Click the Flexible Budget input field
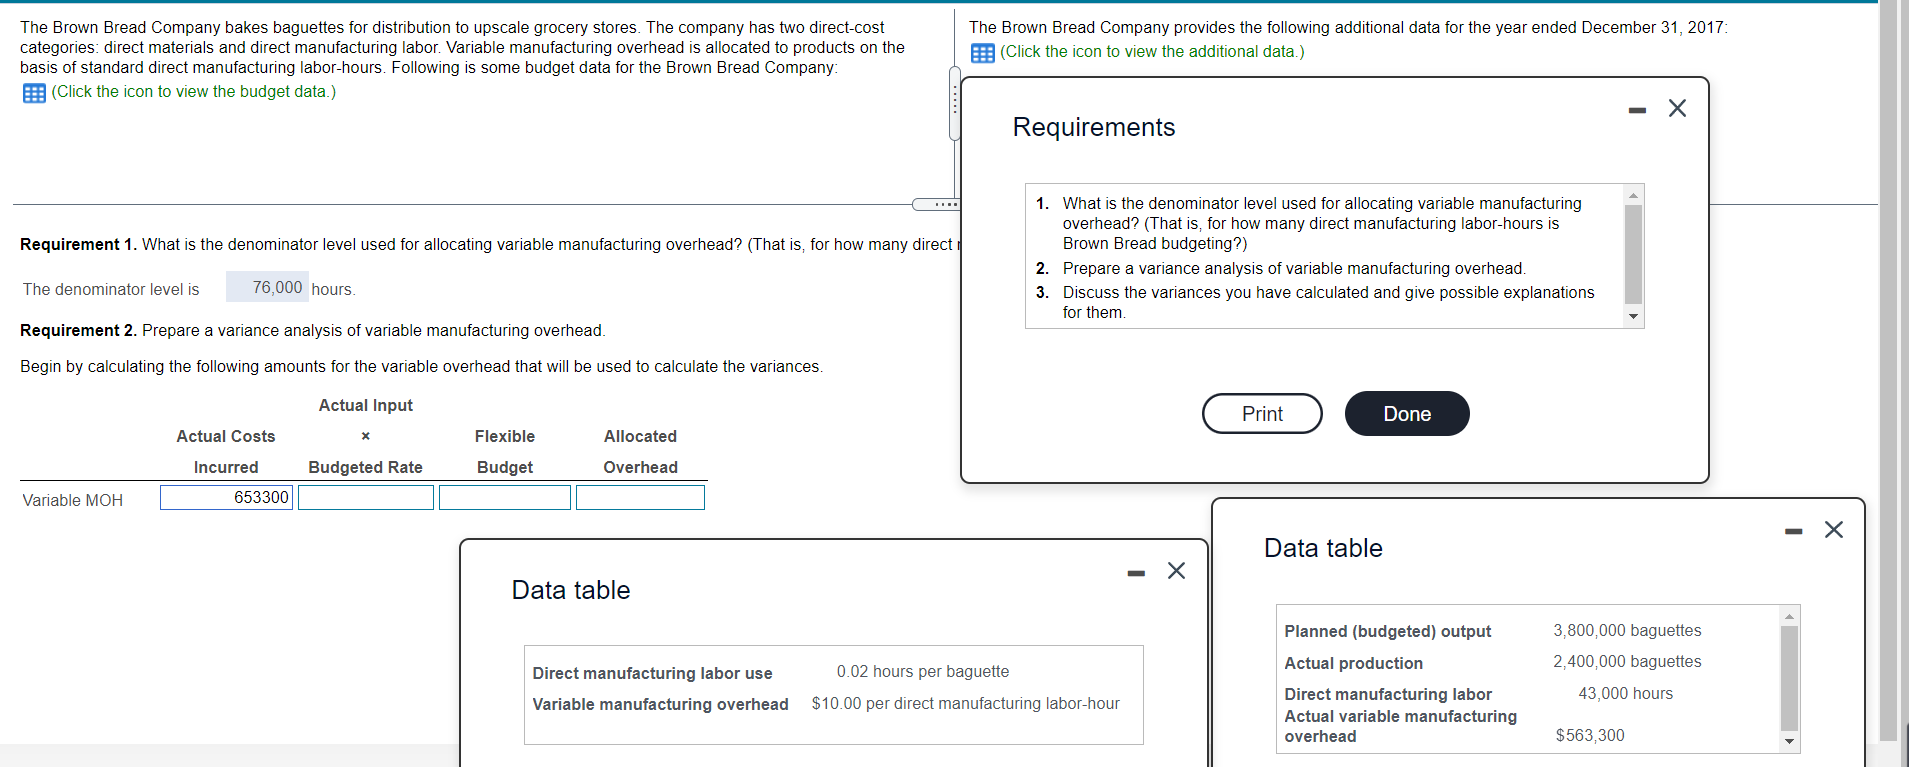1909x767 pixels. tap(505, 497)
